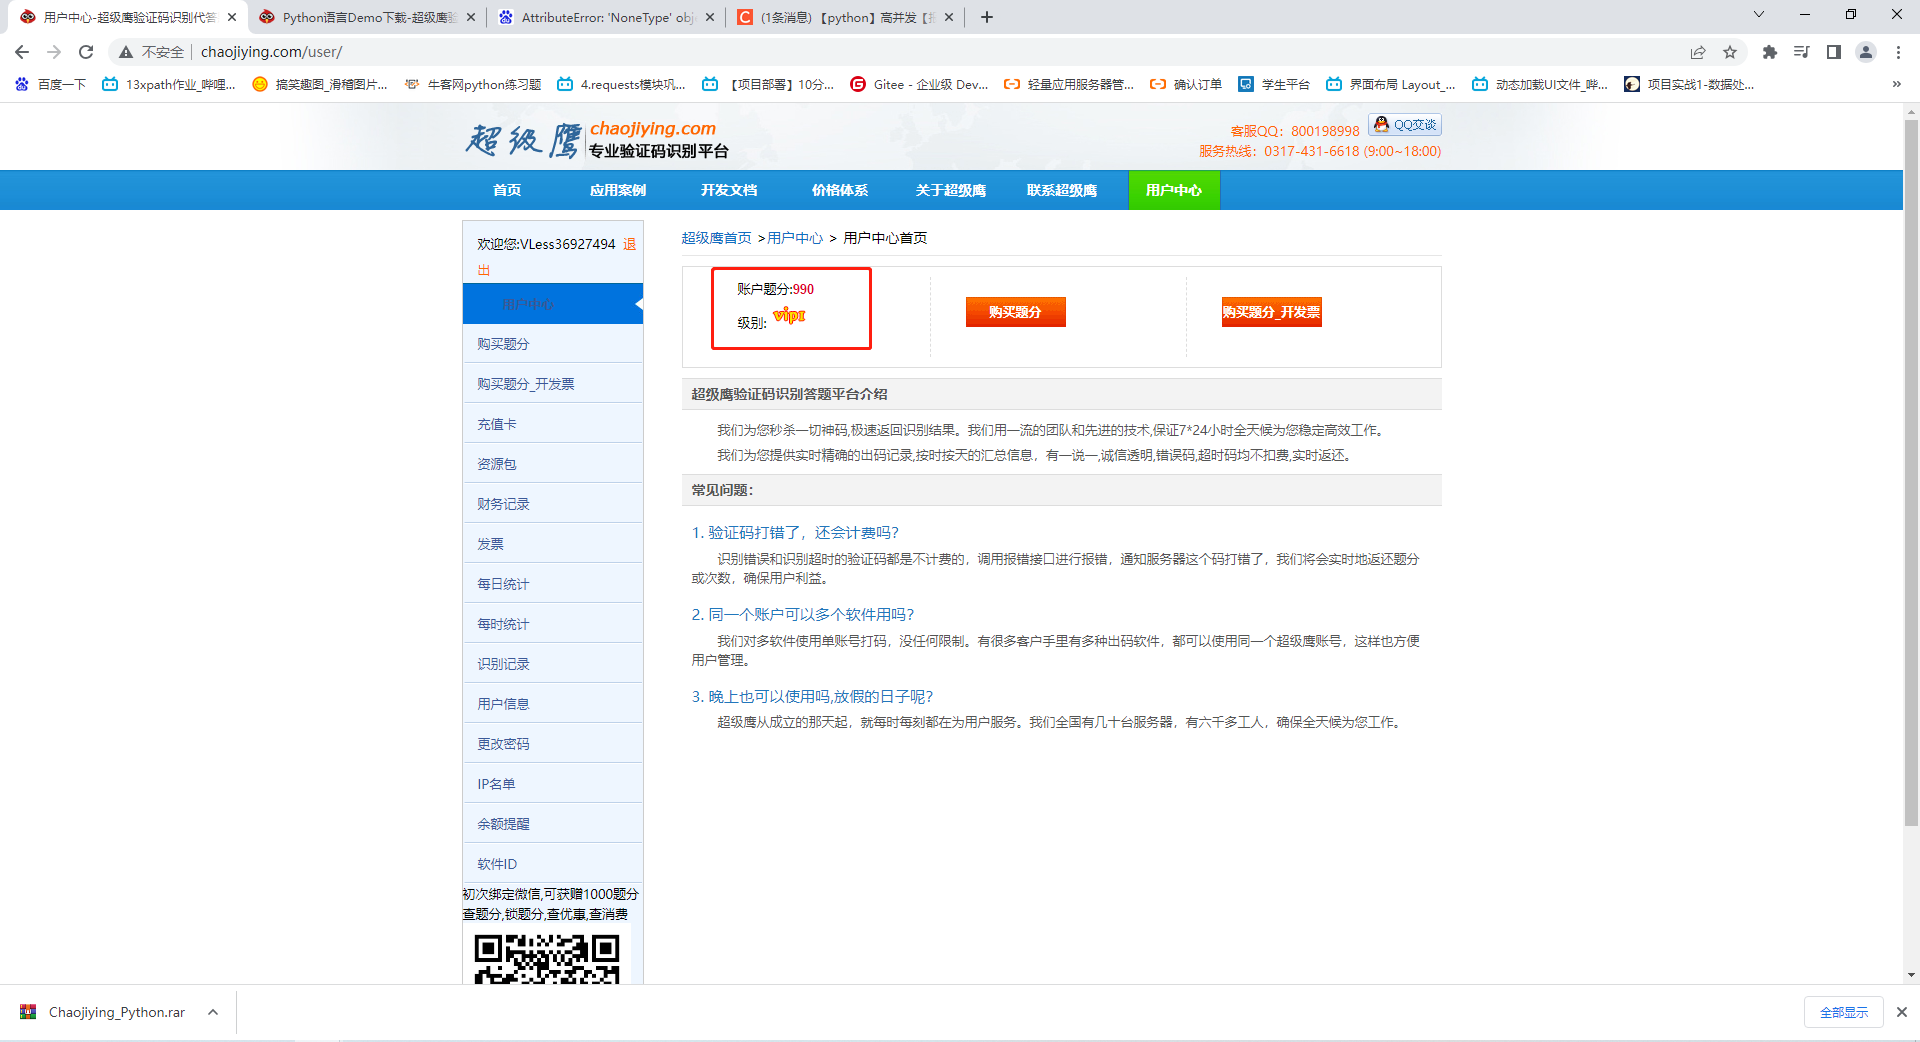Image resolution: width=1920 pixels, height=1042 pixels.
Task: Click the orange 购买题分 button
Action: coord(1015,312)
